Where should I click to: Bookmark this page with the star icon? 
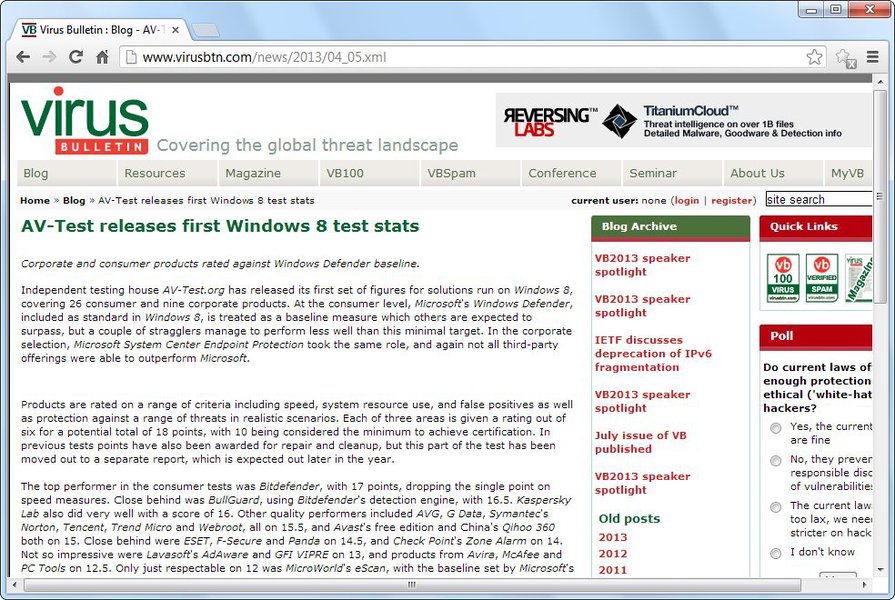814,57
